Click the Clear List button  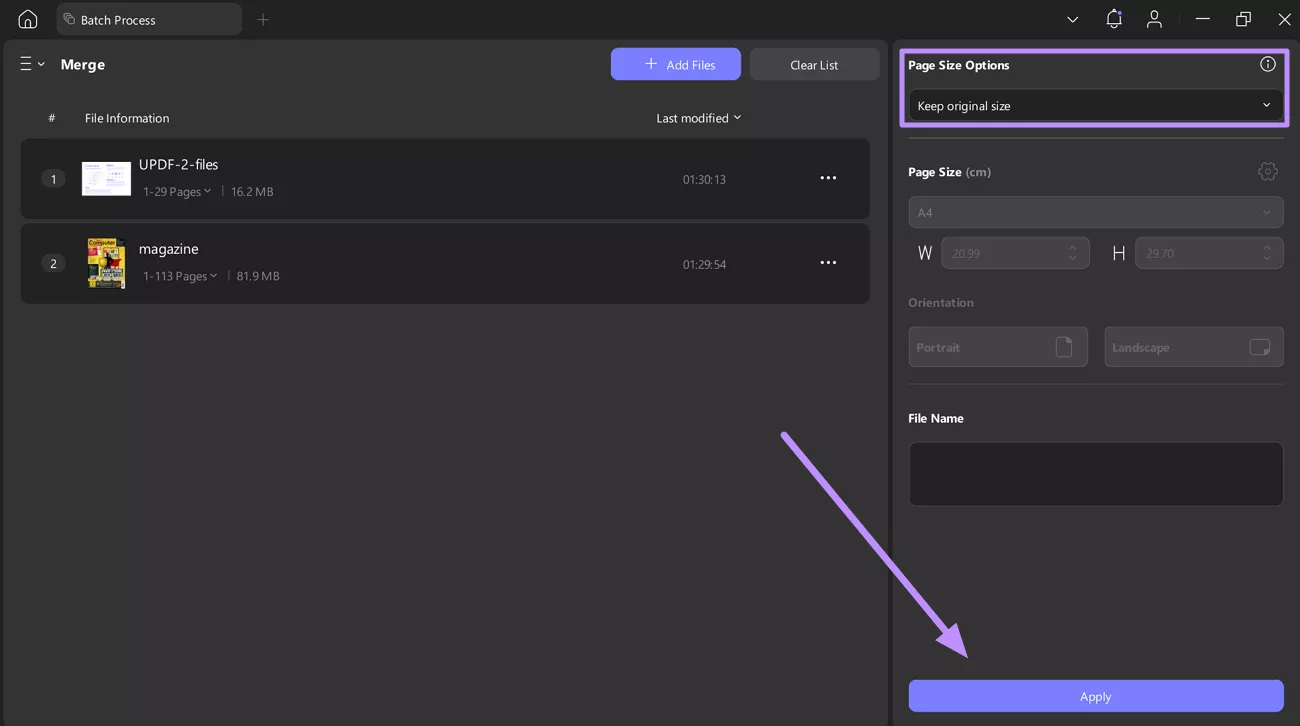coord(814,63)
